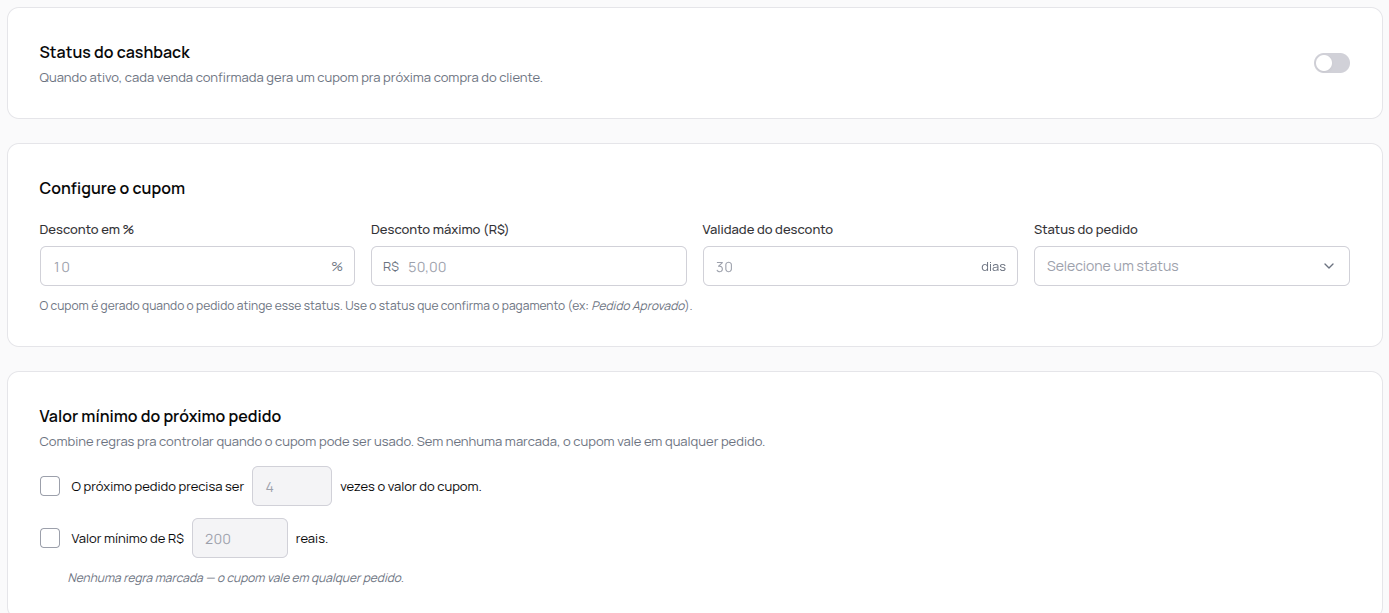Click the 'Quando ativo, cada venda' description
1389x613 pixels.
(291, 77)
